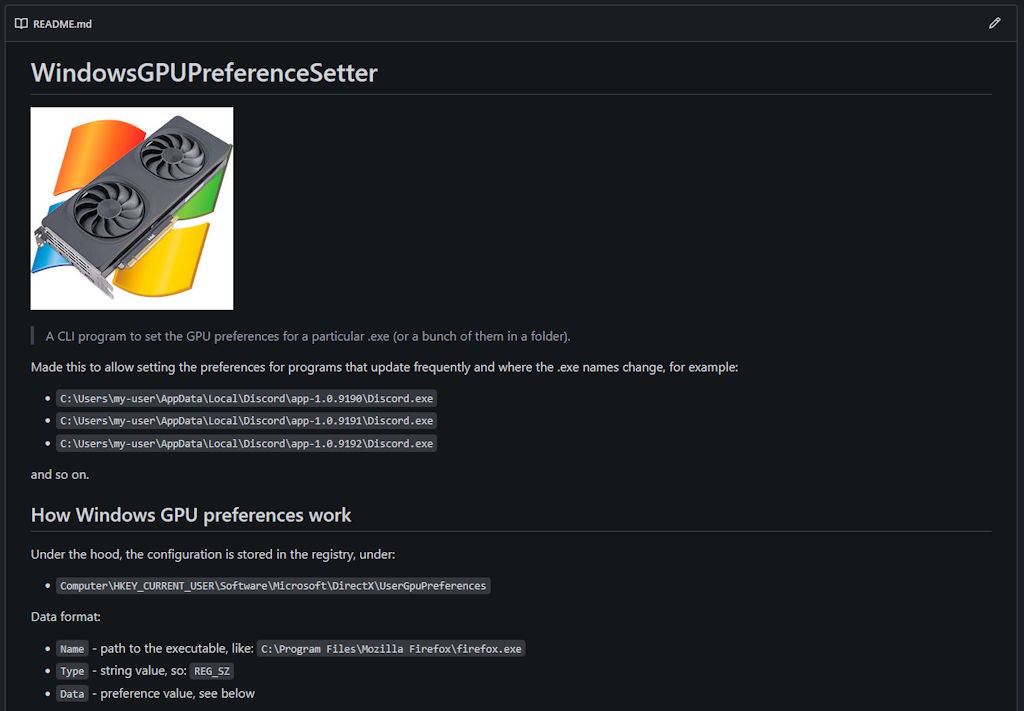Click the firefox.exe path code

tap(391, 648)
